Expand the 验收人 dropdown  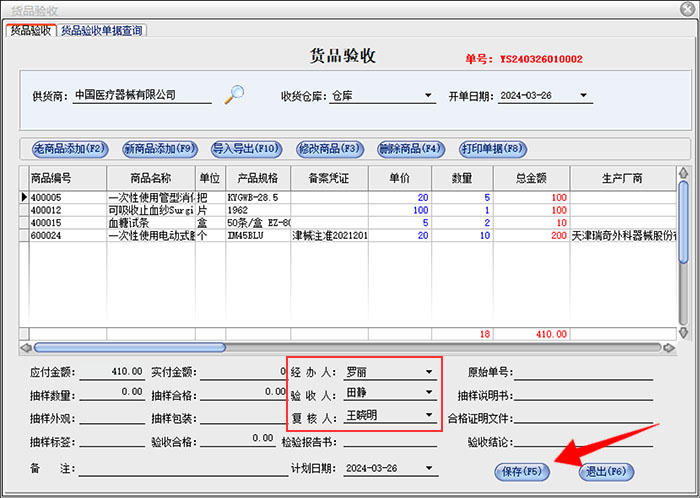(x=429, y=394)
